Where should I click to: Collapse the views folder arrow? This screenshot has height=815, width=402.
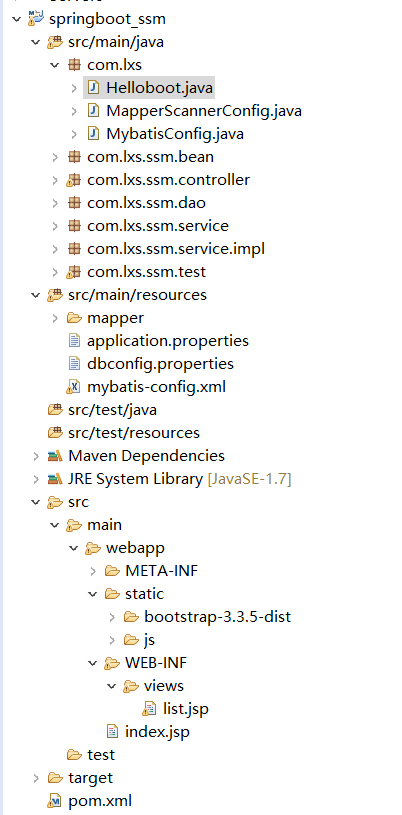coord(112,686)
